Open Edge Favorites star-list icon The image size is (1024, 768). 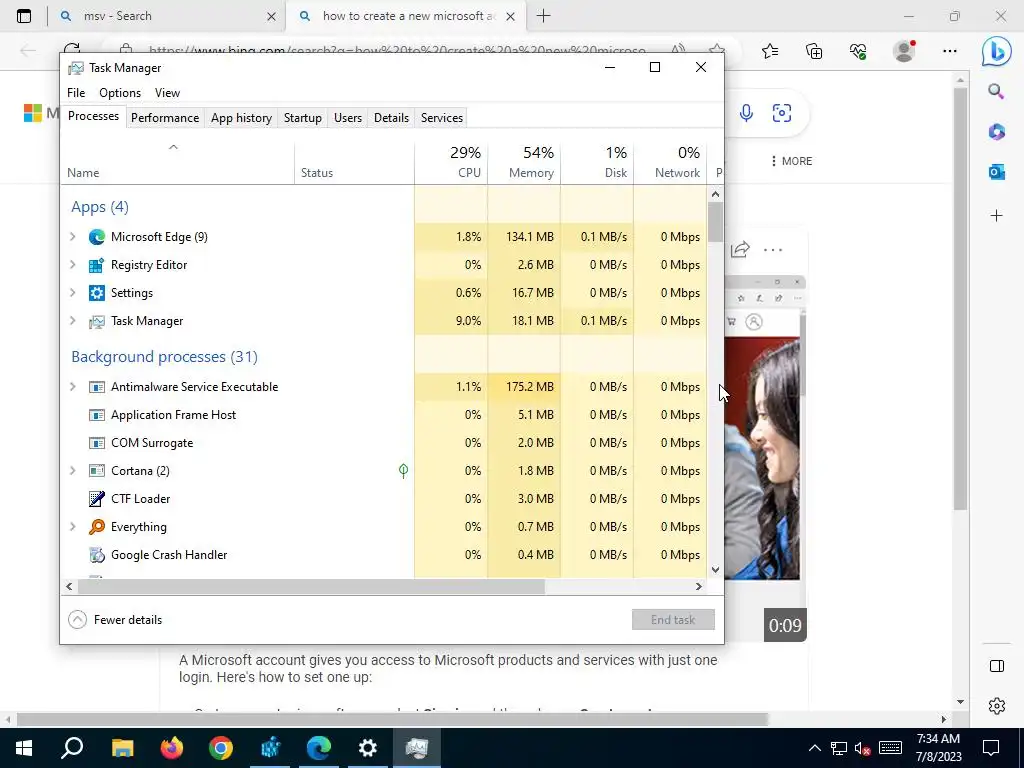point(770,51)
